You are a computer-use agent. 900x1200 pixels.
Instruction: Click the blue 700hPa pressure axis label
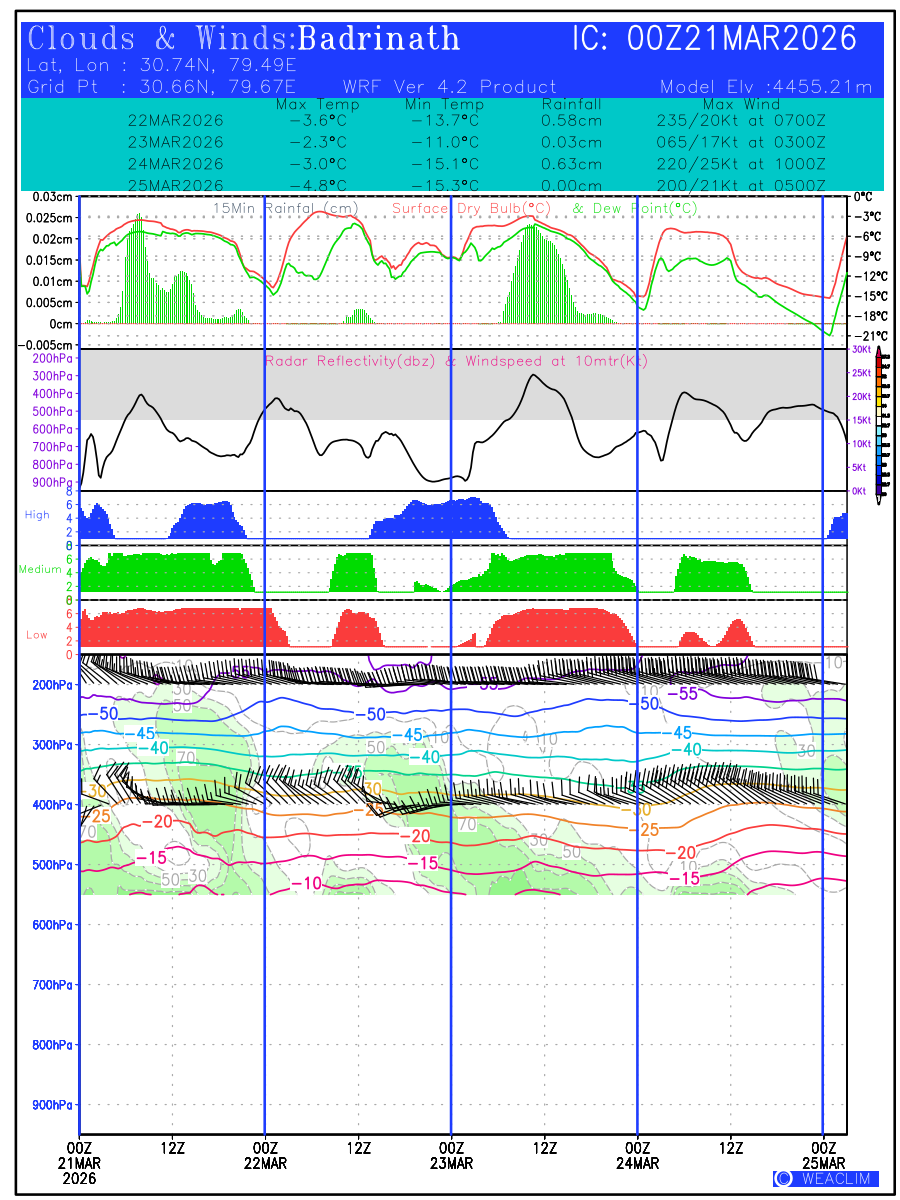click(x=53, y=985)
